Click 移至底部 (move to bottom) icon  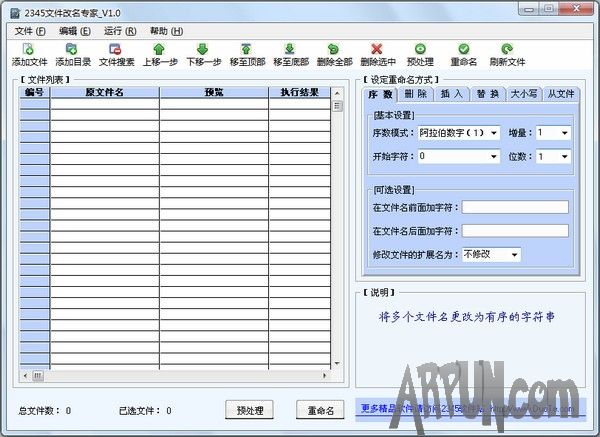[x=290, y=49]
